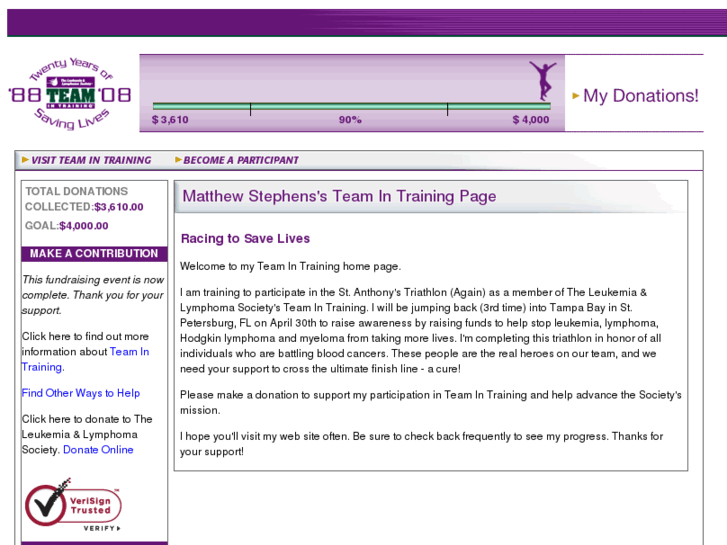727x545 pixels.
Task: Click the Please make a donation paragraph
Action: (x=431, y=403)
